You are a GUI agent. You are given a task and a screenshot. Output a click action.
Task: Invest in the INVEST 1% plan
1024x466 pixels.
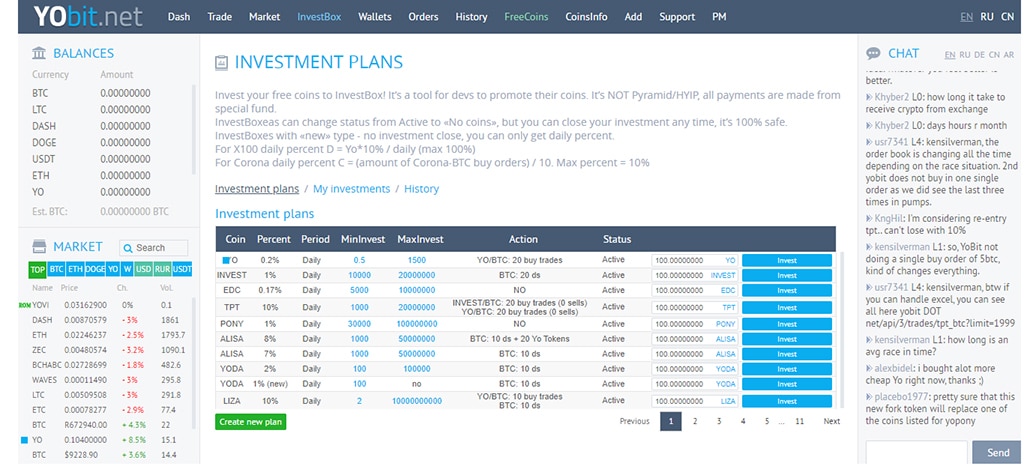click(x=787, y=275)
